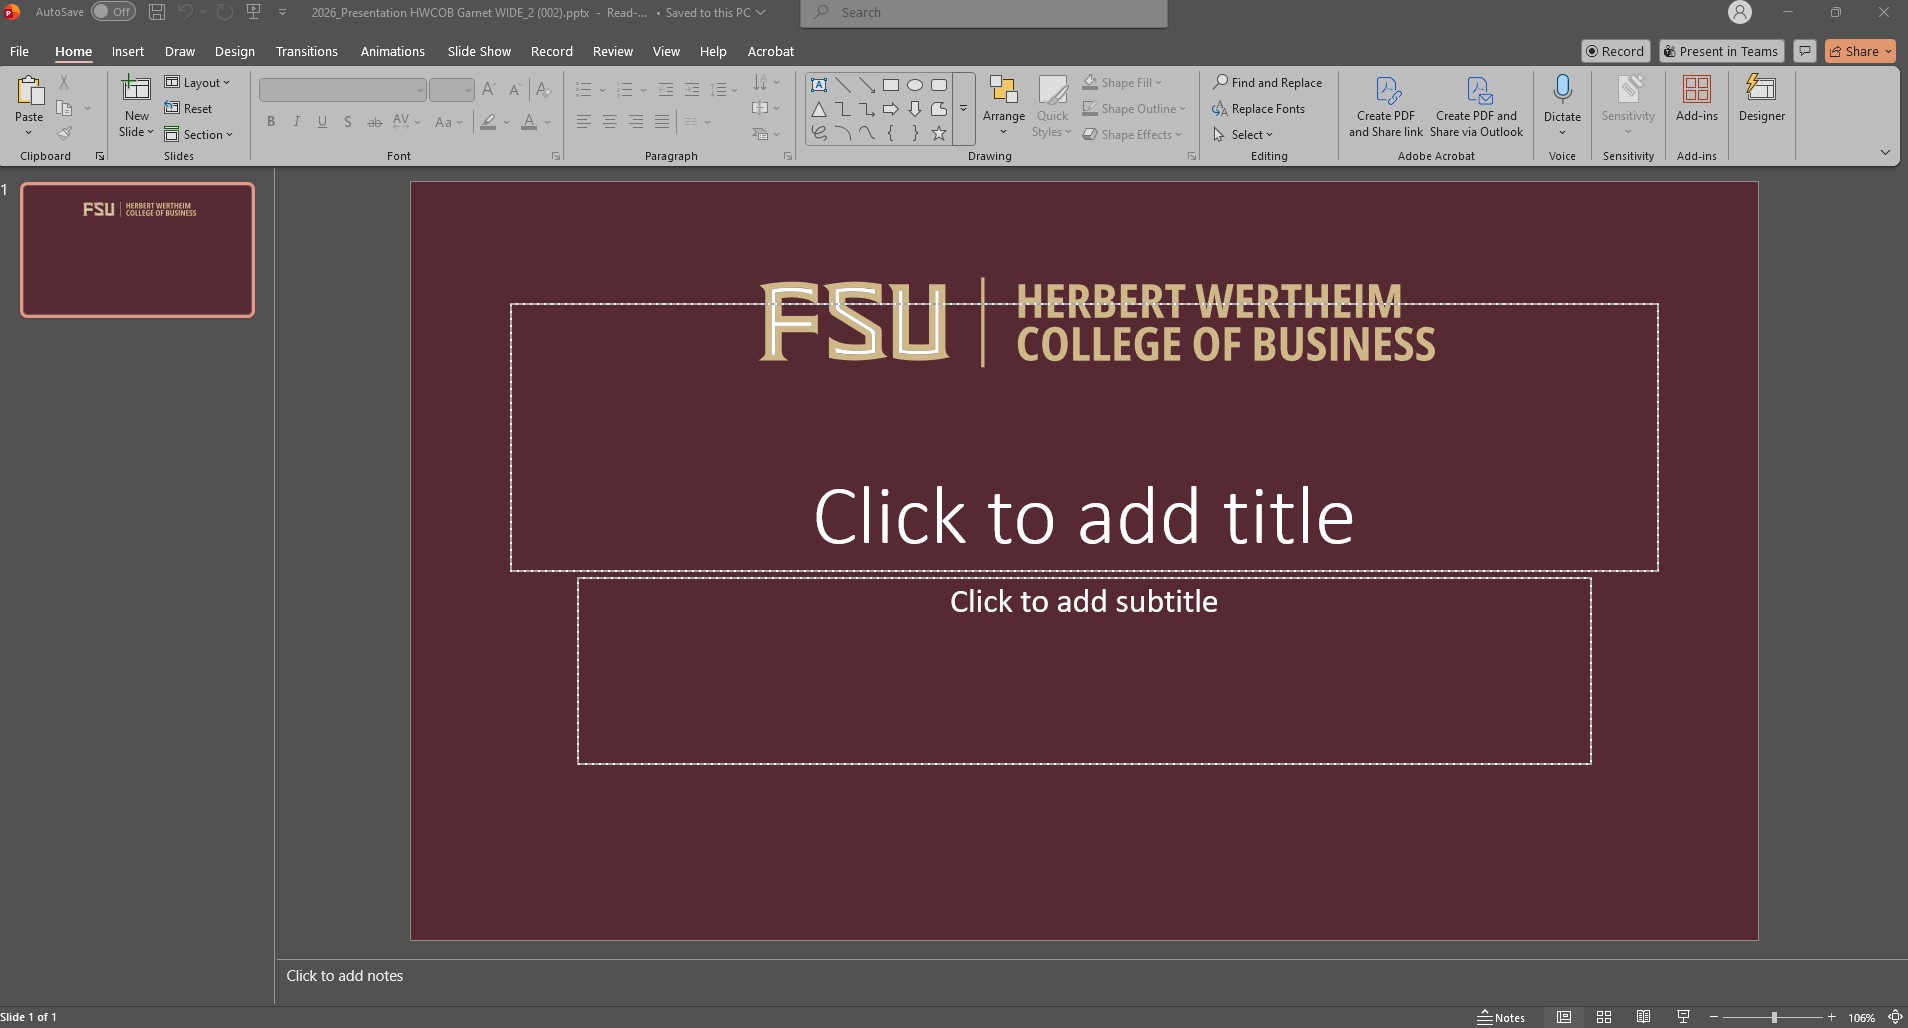Click the Add-ins icon
Screen dimensions: 1908x1028
1696,91
